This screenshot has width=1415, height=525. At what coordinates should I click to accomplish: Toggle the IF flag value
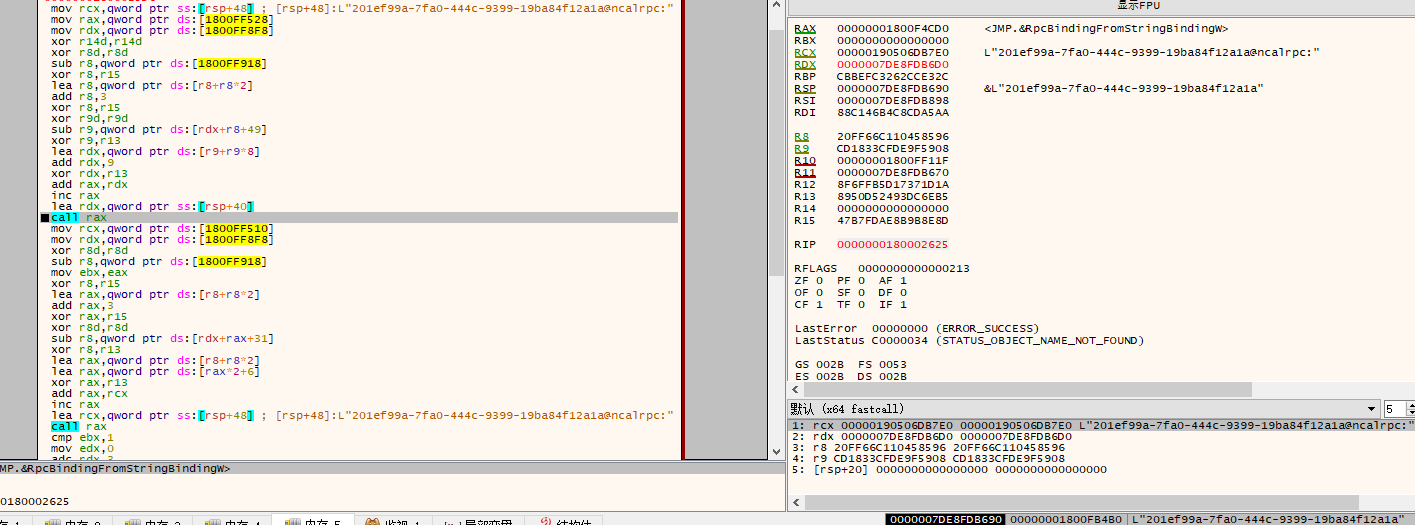903,304
